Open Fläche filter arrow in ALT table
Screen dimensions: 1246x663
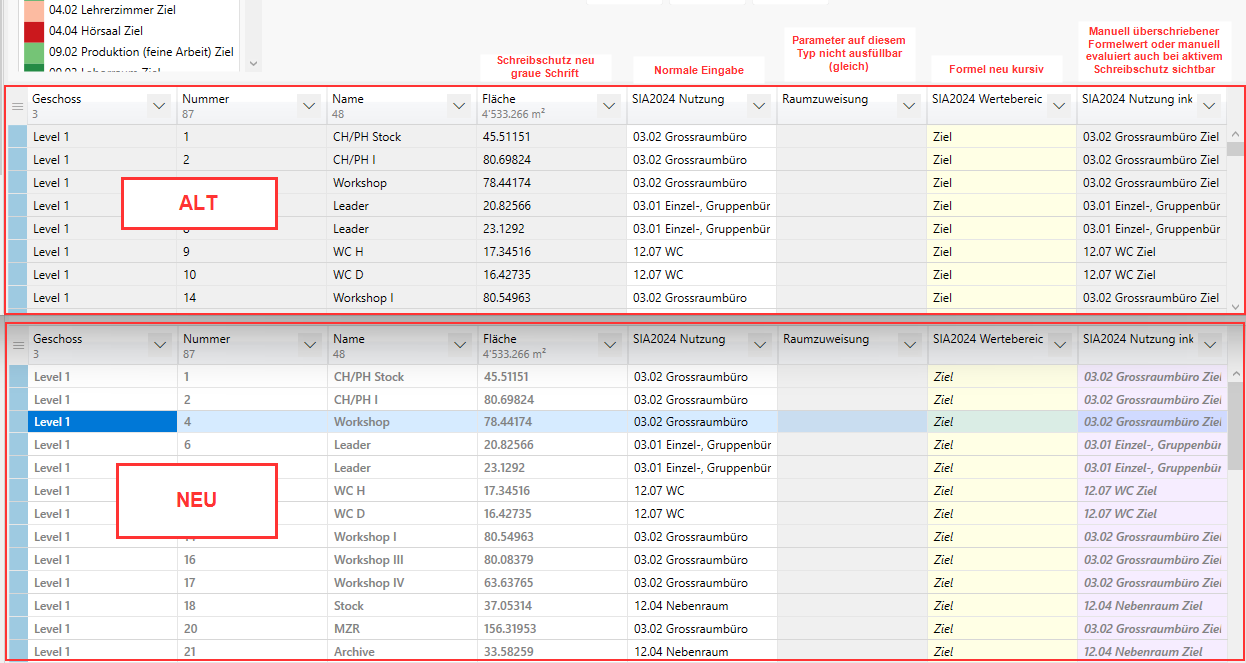coord(609,105)
